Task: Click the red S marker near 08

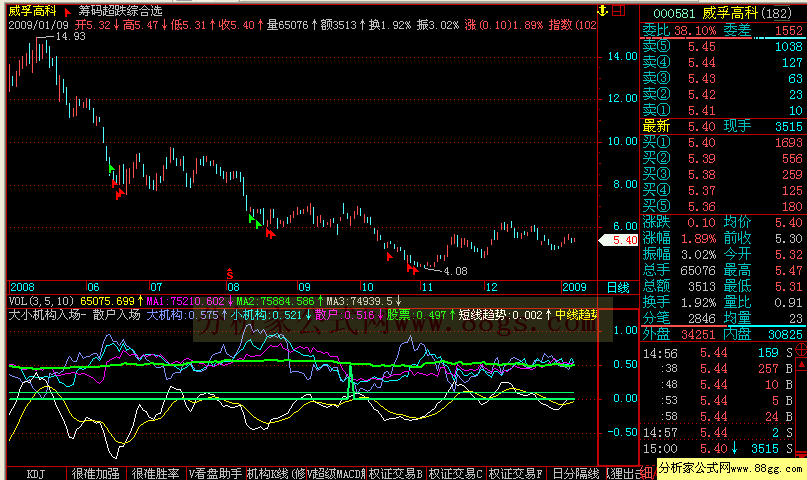Action: [230, 273]
